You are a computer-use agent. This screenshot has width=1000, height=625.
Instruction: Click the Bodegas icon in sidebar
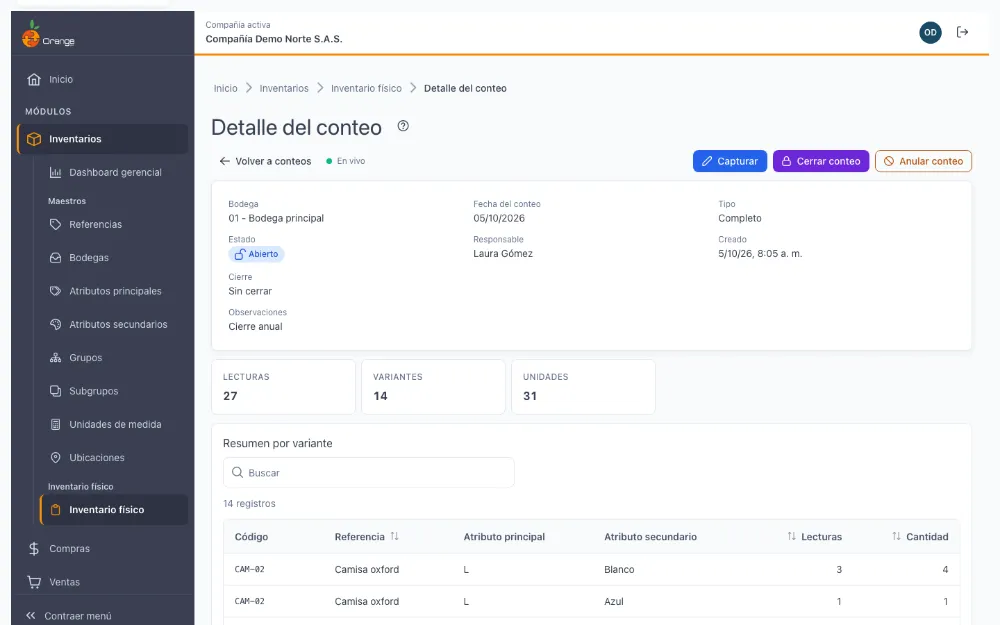pos(55,258)
